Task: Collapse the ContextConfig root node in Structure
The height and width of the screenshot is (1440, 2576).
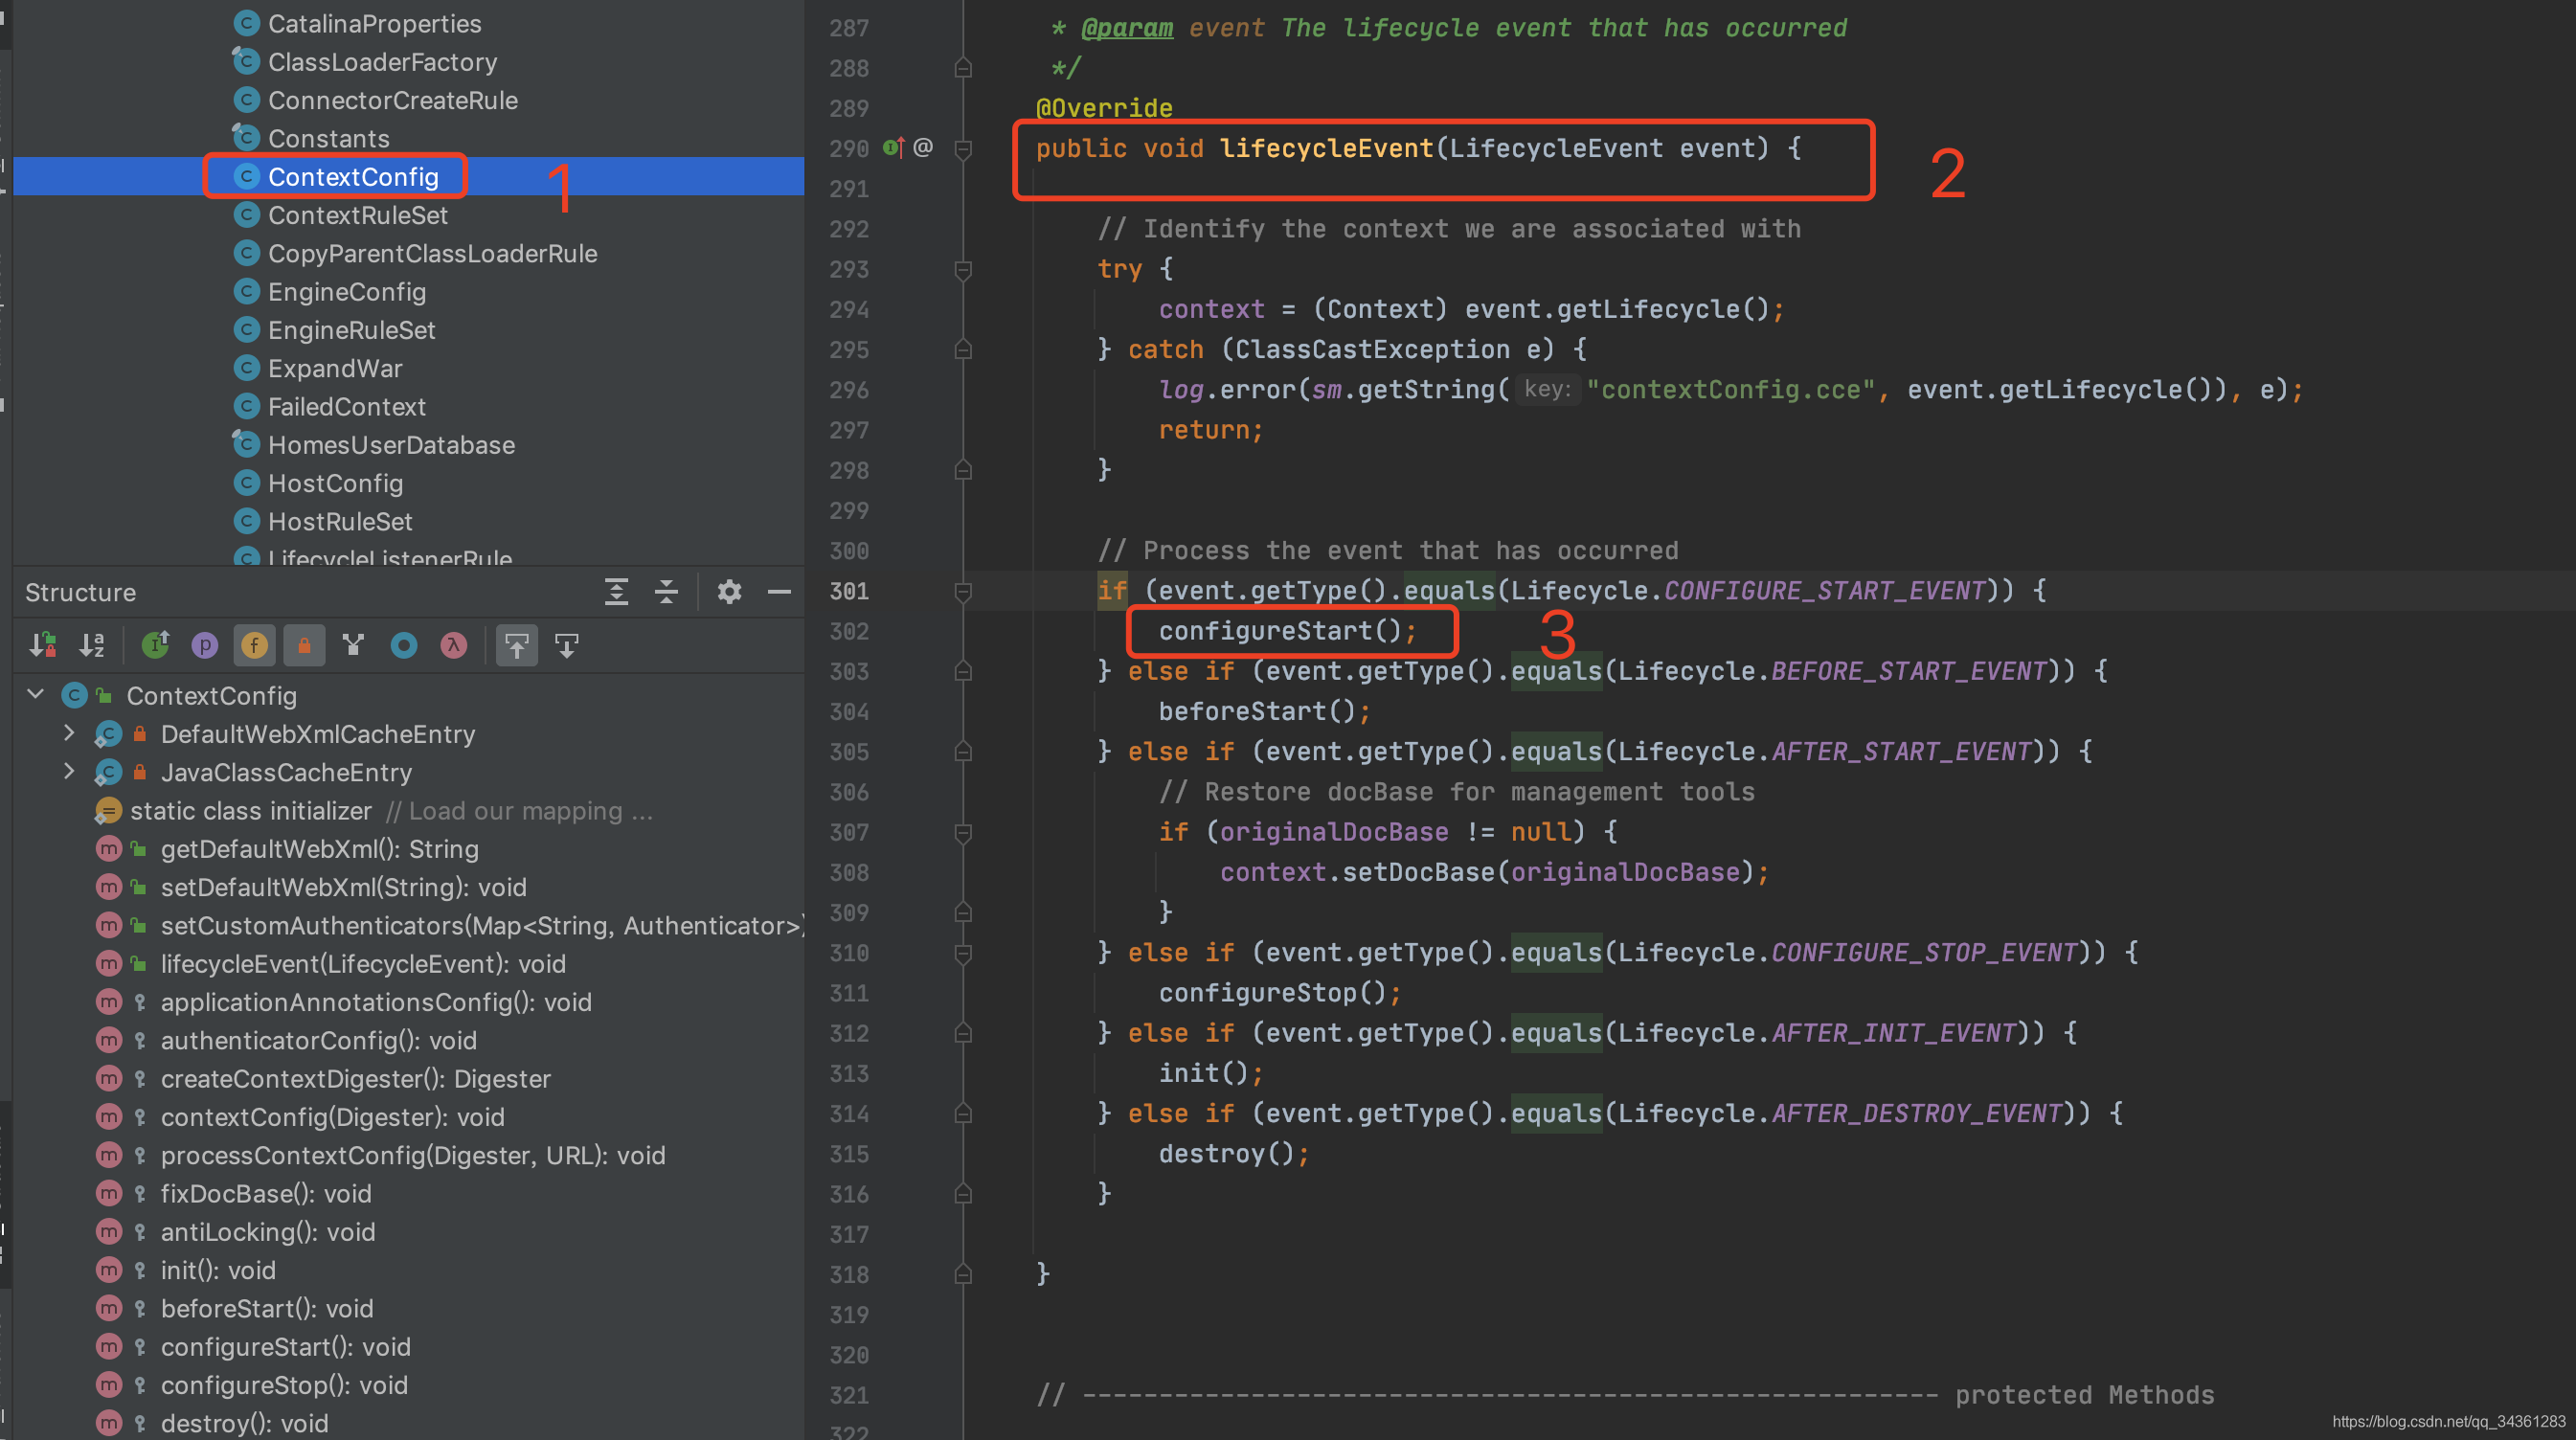Action: point(36,694)
